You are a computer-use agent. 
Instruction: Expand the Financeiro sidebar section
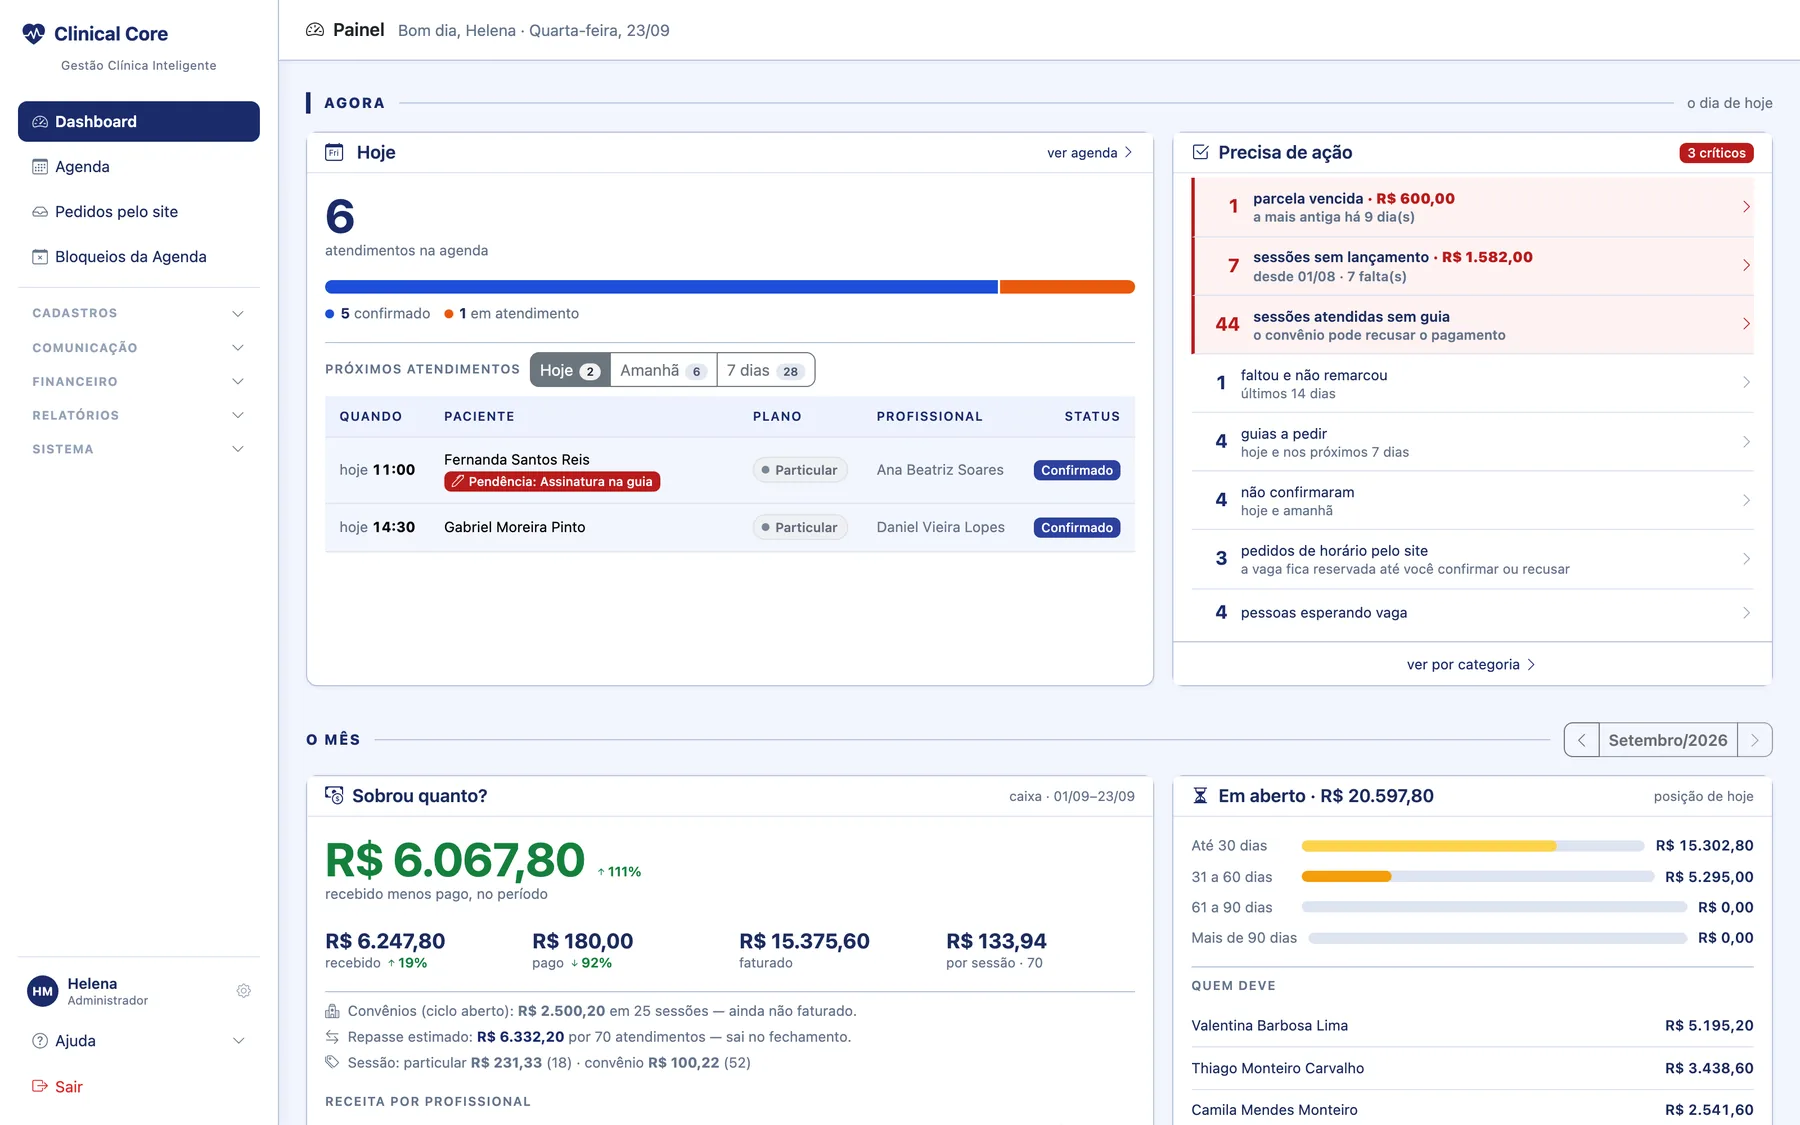138,381
